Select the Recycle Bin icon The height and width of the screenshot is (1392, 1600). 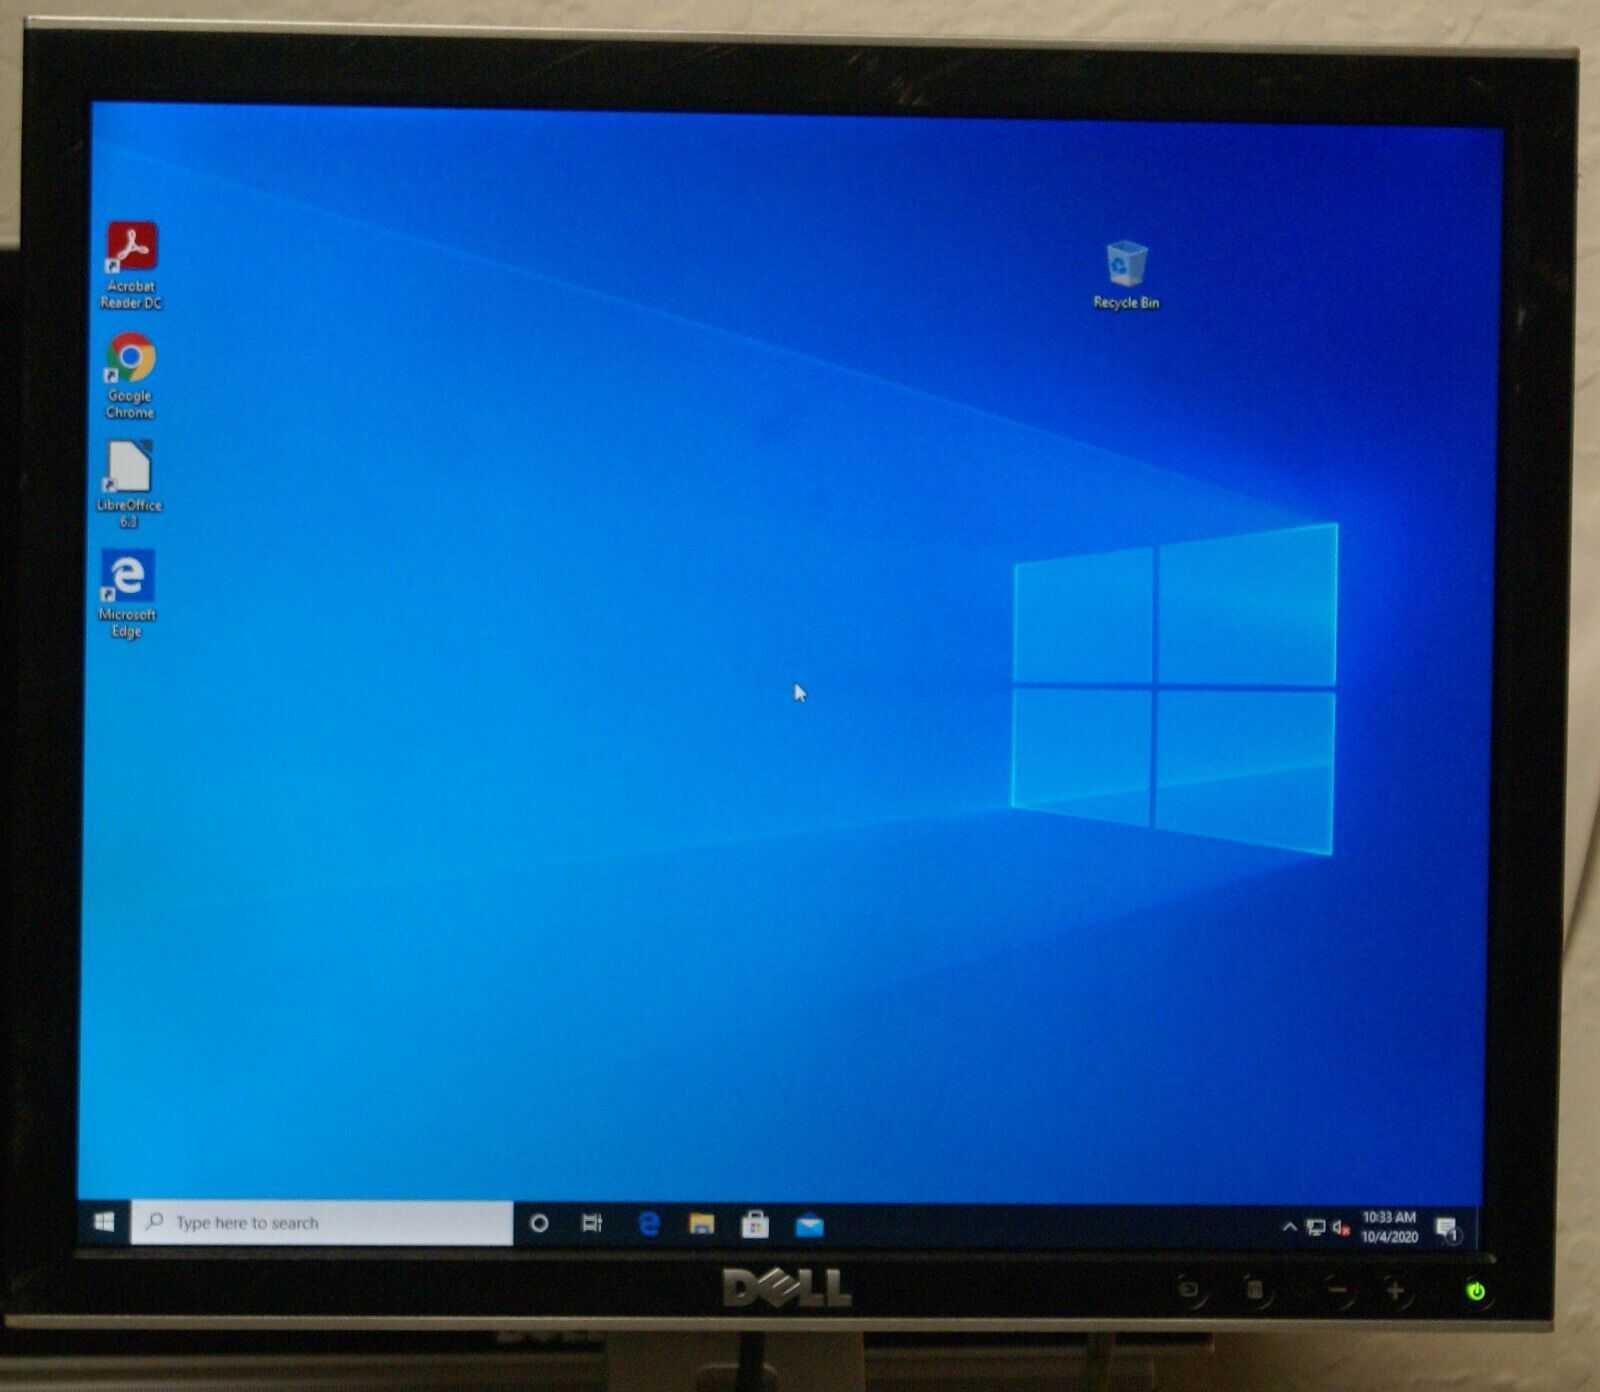[1126, 275]
